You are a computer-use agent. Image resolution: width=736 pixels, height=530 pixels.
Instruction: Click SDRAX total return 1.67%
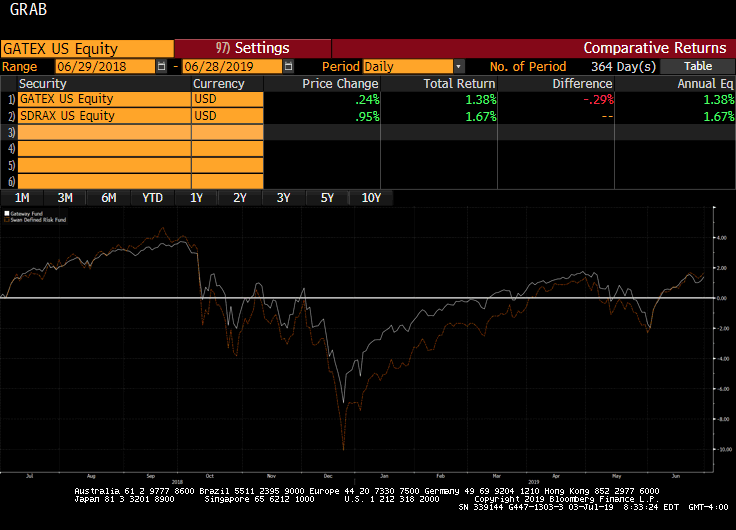coord(481,116)
